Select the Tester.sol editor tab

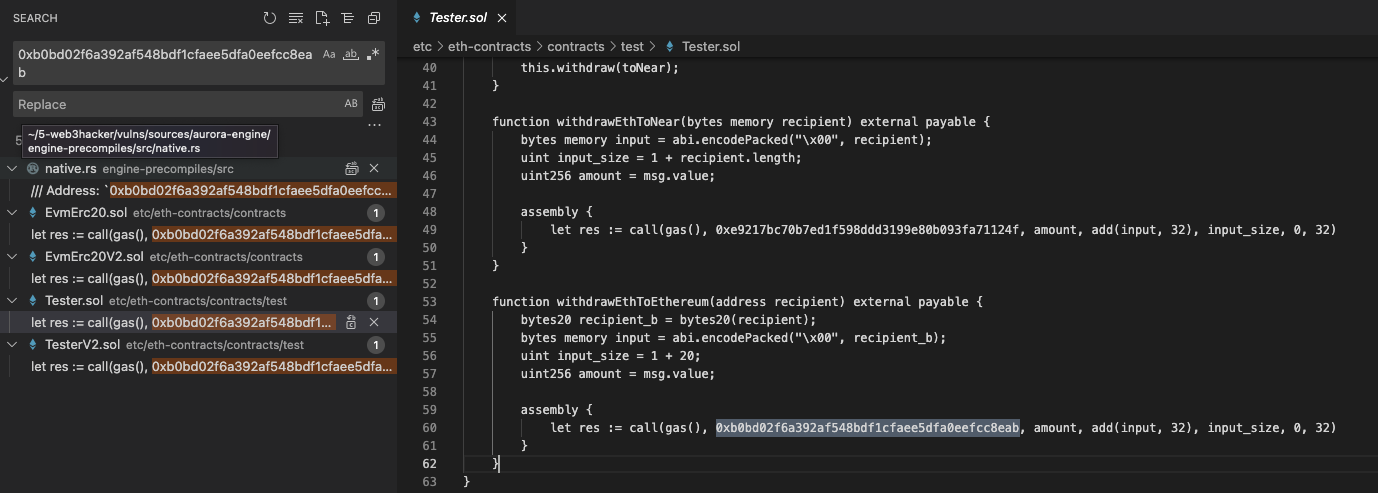(456, 18)
